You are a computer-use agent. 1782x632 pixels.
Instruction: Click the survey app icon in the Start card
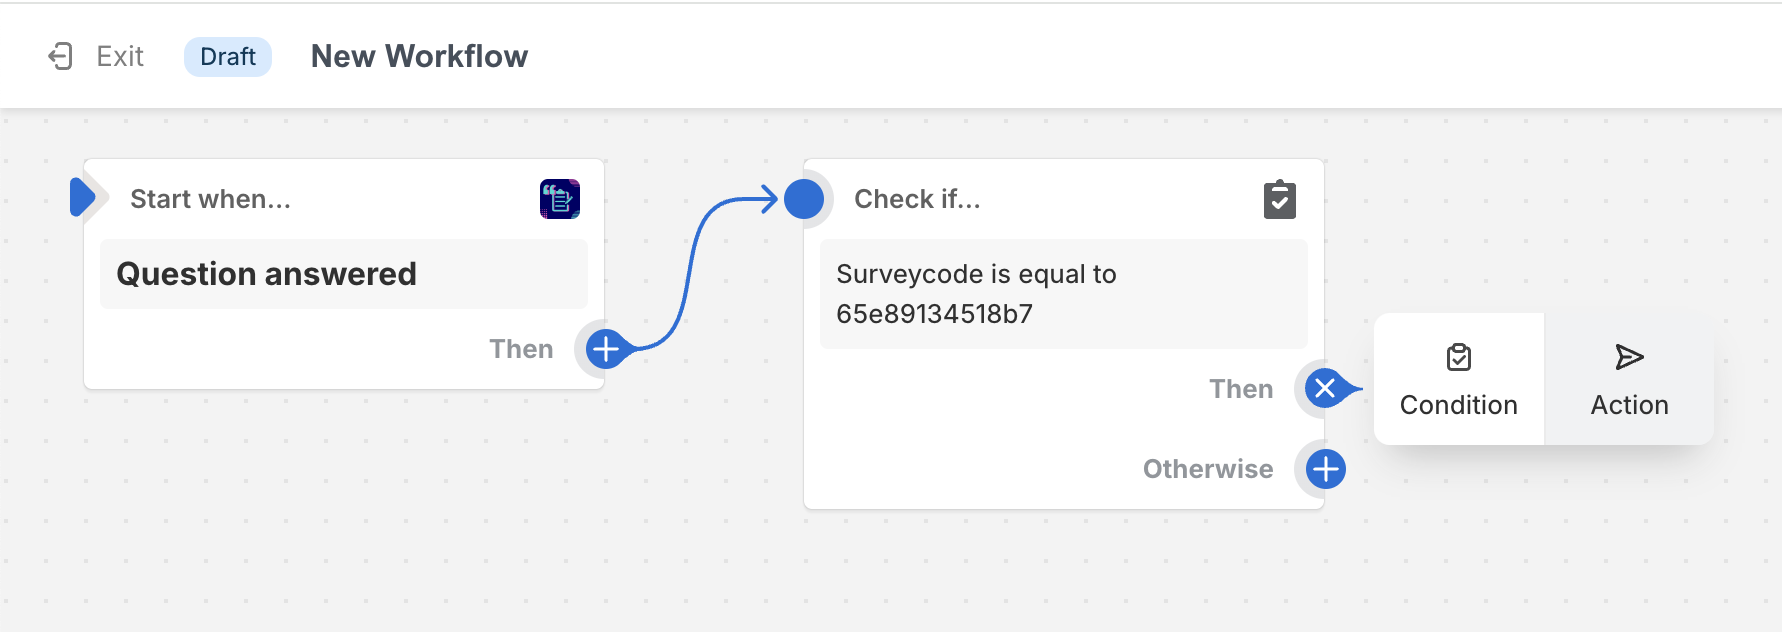point(560,199)
